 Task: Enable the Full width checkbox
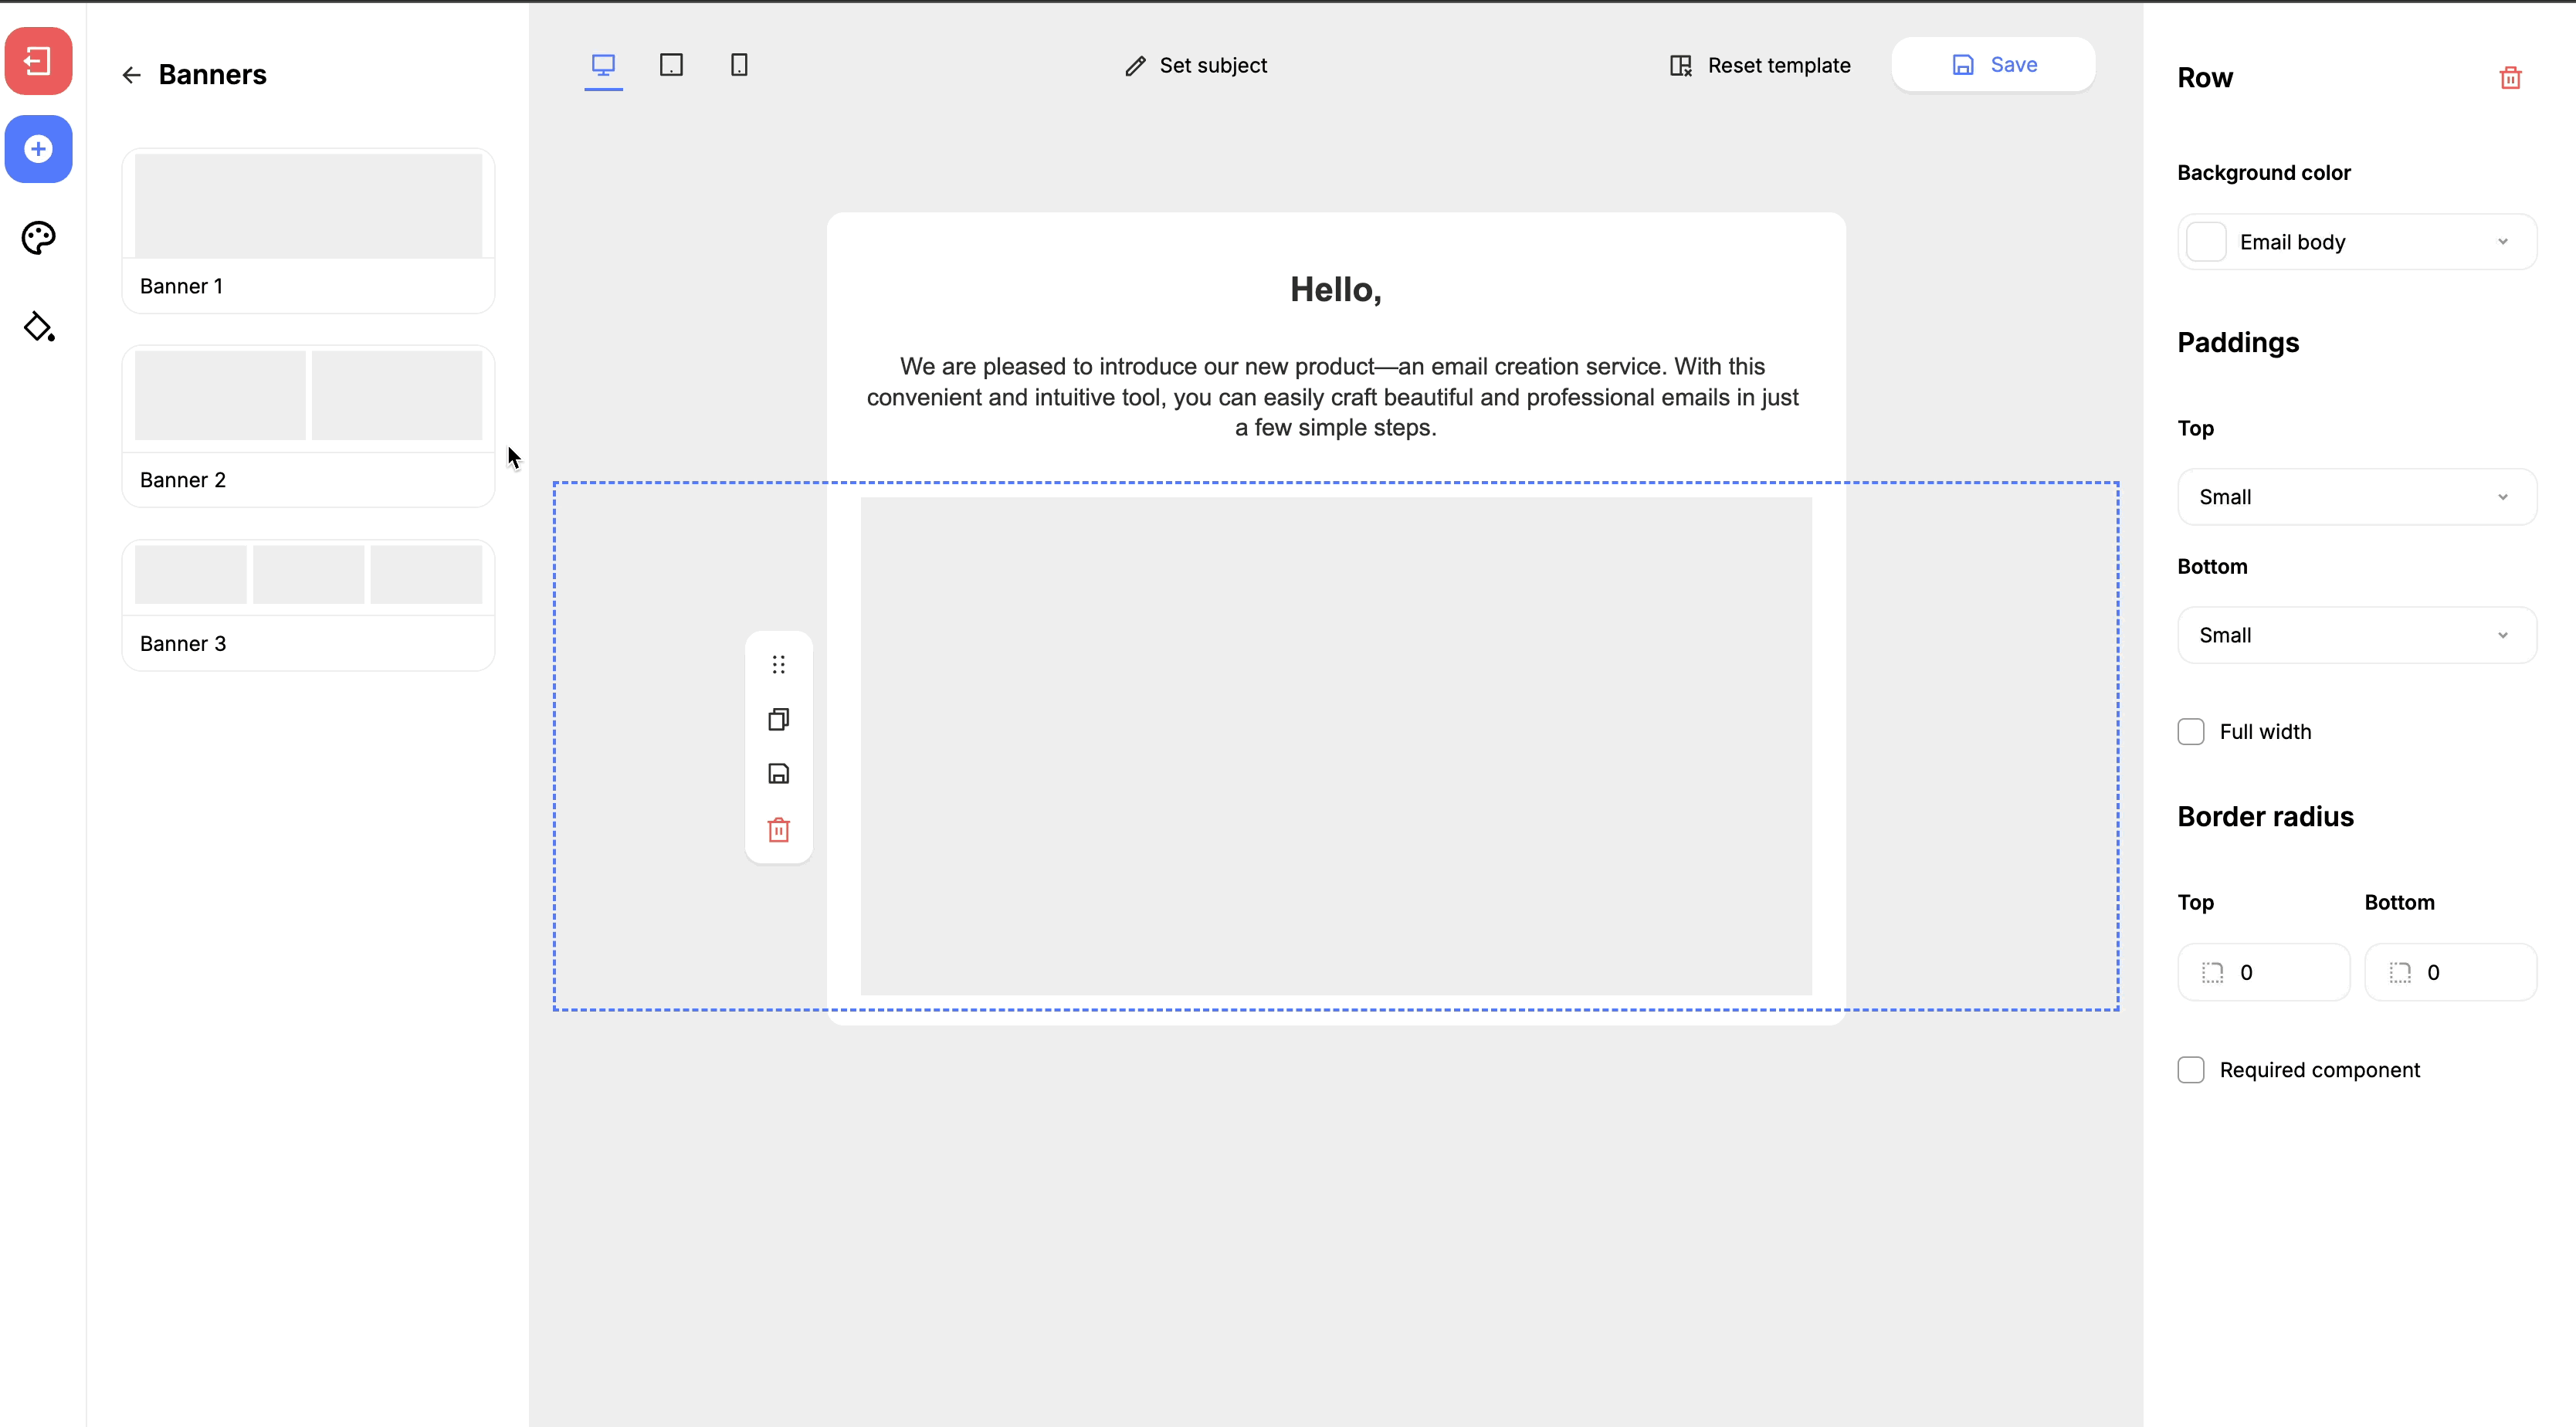tap(2190, 732)
